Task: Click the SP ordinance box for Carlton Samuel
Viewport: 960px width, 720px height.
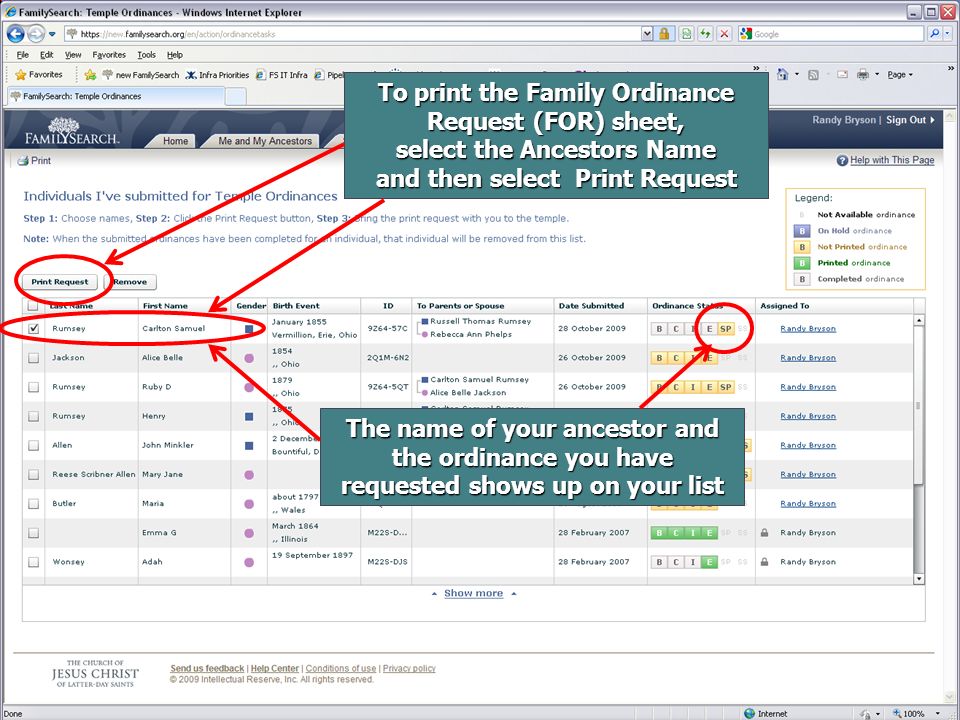Action: pos(726,329)
